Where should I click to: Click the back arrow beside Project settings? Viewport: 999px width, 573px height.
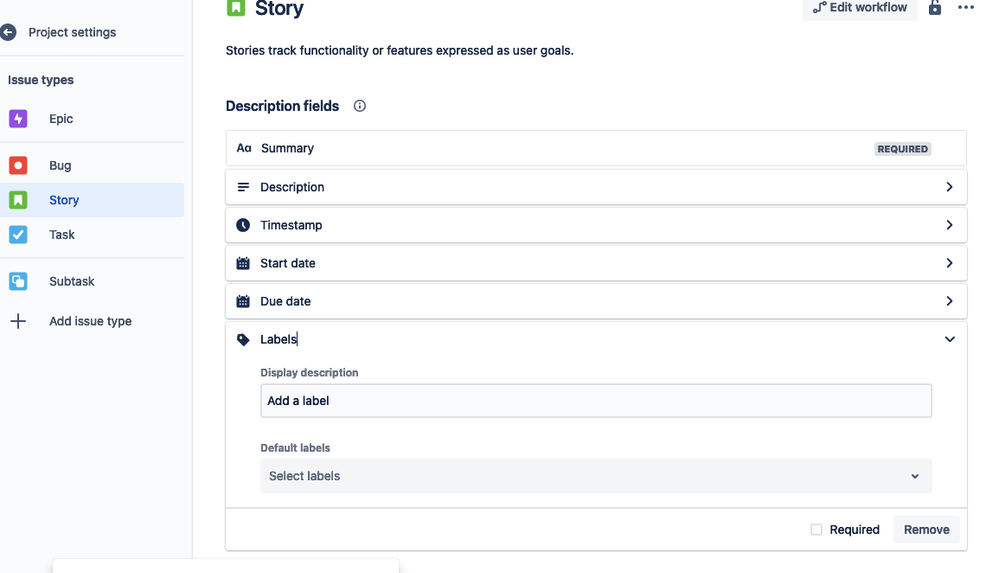[x=8, y=32]
